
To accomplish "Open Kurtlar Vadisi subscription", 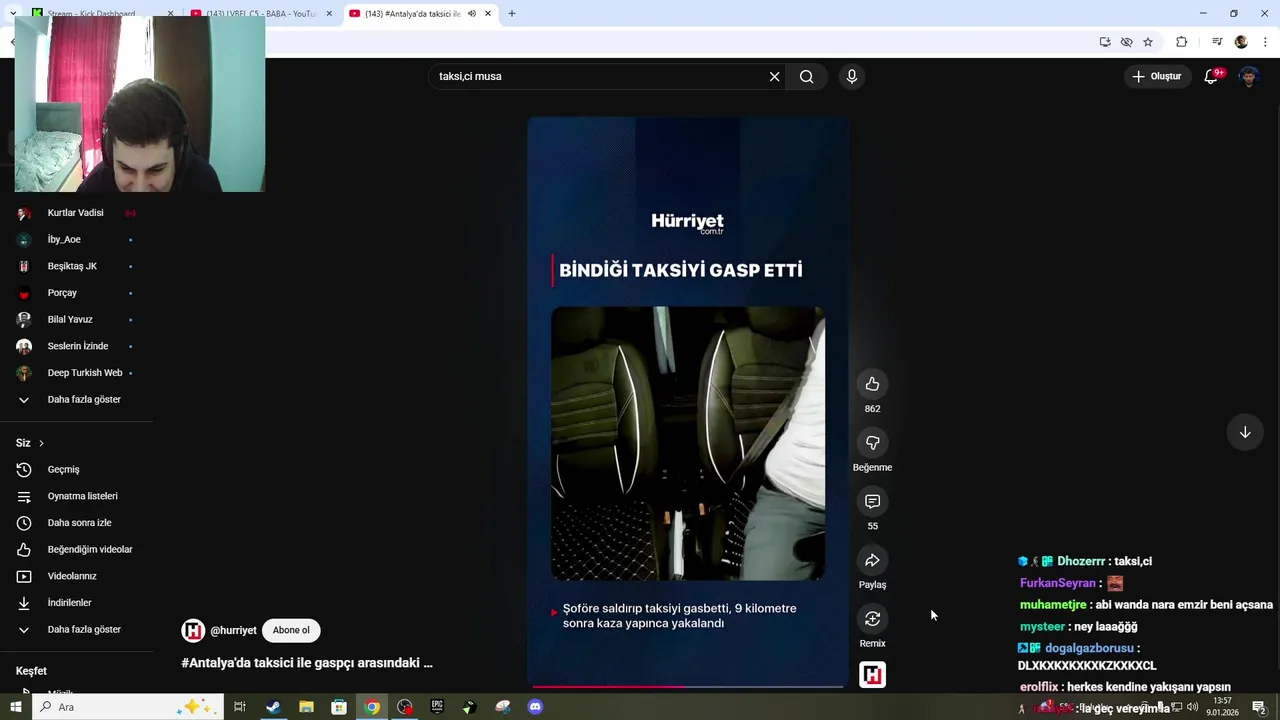I will 77,213.
